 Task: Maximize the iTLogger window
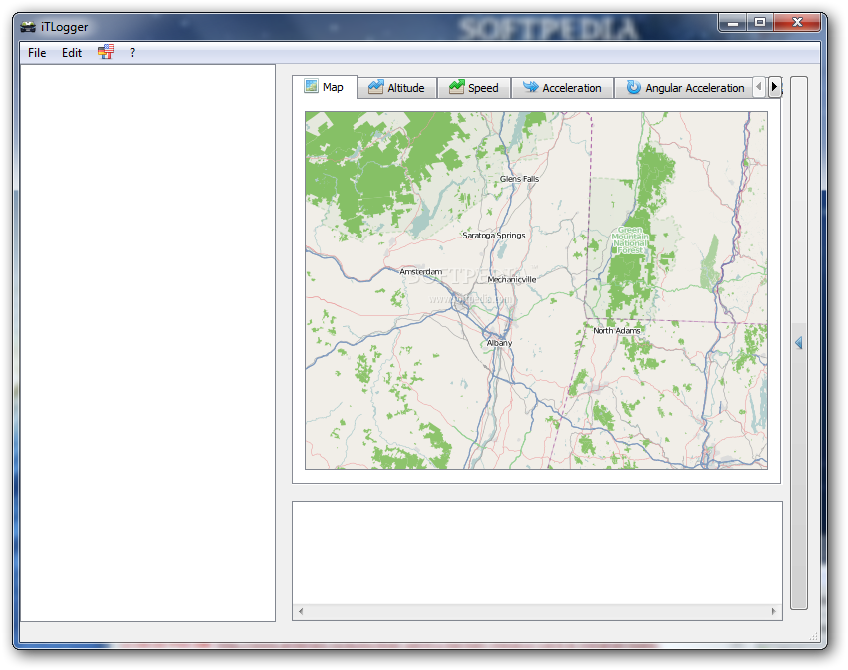click(x=760, y=23)
